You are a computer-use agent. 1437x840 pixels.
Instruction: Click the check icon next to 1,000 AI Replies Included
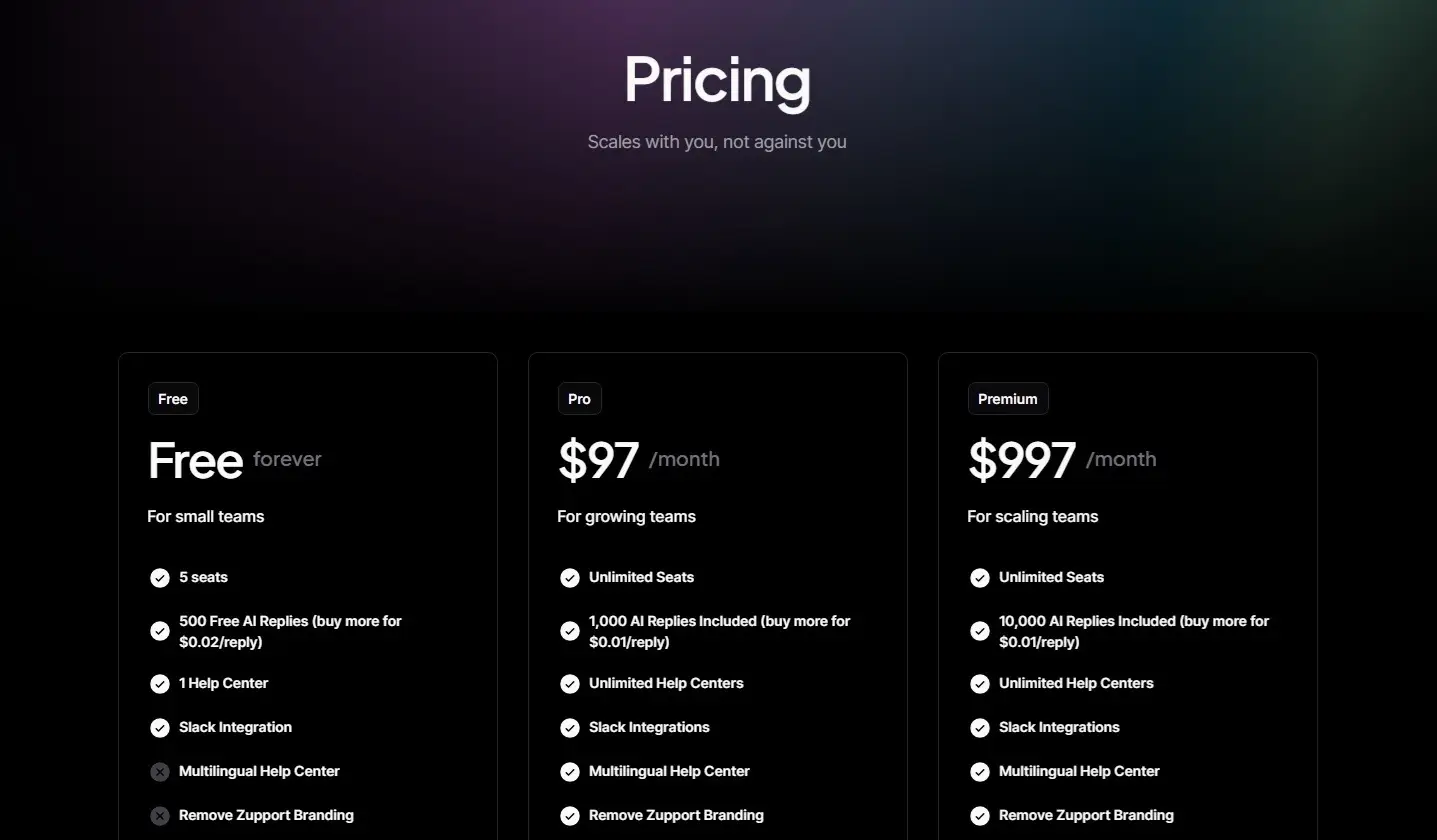(569, 631)
